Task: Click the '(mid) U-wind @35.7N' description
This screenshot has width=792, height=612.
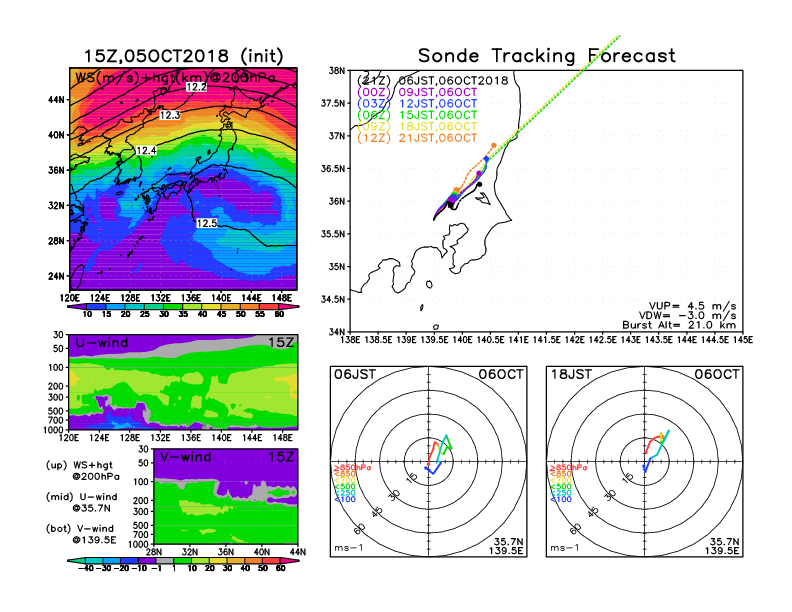Action: [81, 502]
